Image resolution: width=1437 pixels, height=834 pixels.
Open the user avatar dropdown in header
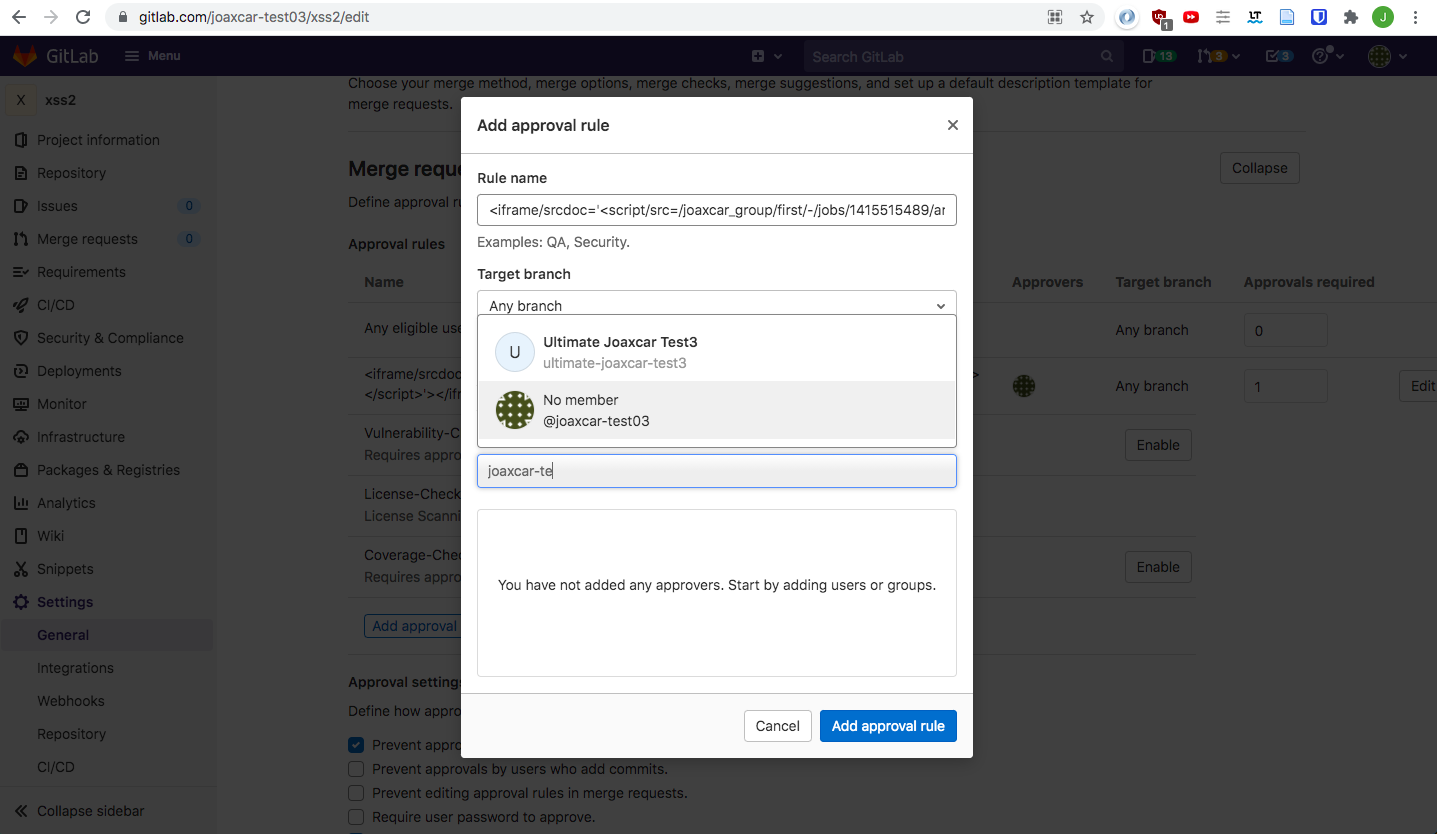pyautogui.click(x=1387, y=56)
